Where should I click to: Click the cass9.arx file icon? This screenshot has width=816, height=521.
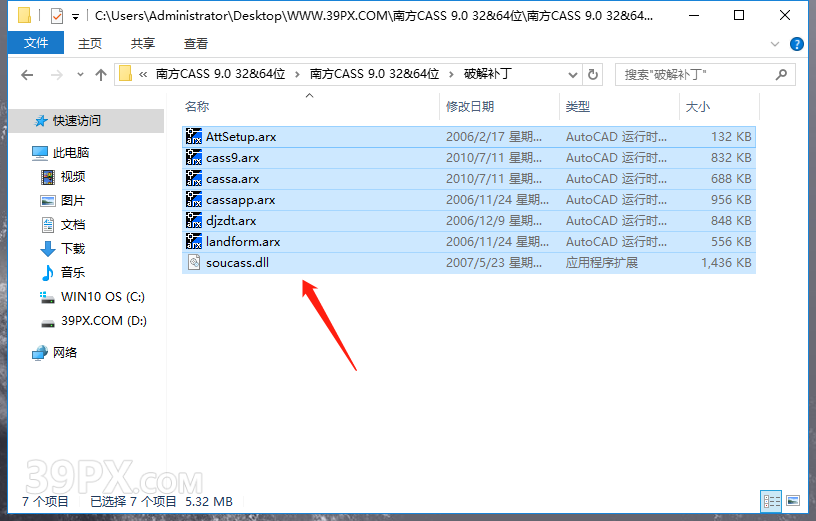point(194,157)
